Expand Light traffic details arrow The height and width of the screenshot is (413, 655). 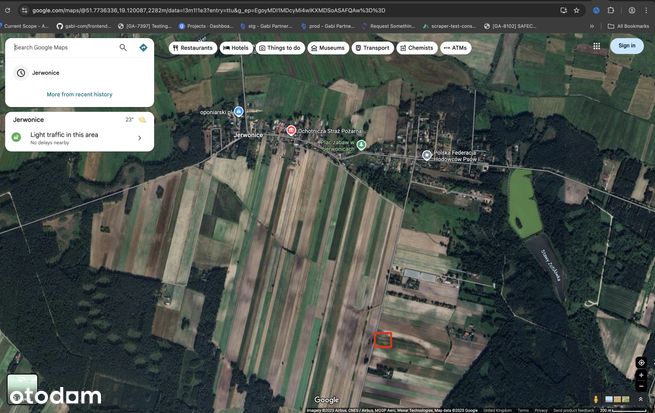[140, 138]
